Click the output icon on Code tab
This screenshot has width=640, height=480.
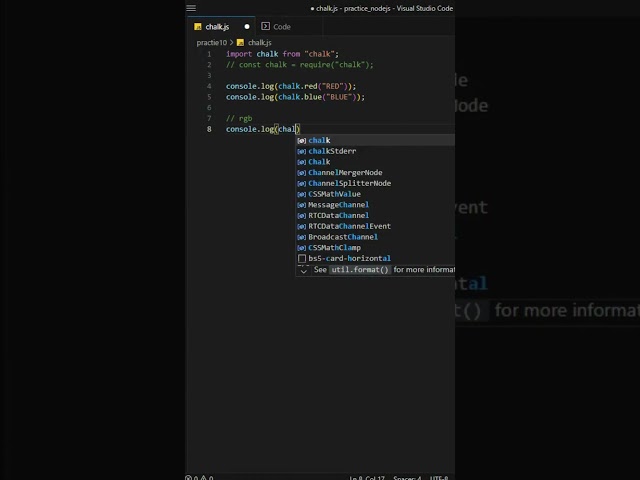tap(265, 26)
